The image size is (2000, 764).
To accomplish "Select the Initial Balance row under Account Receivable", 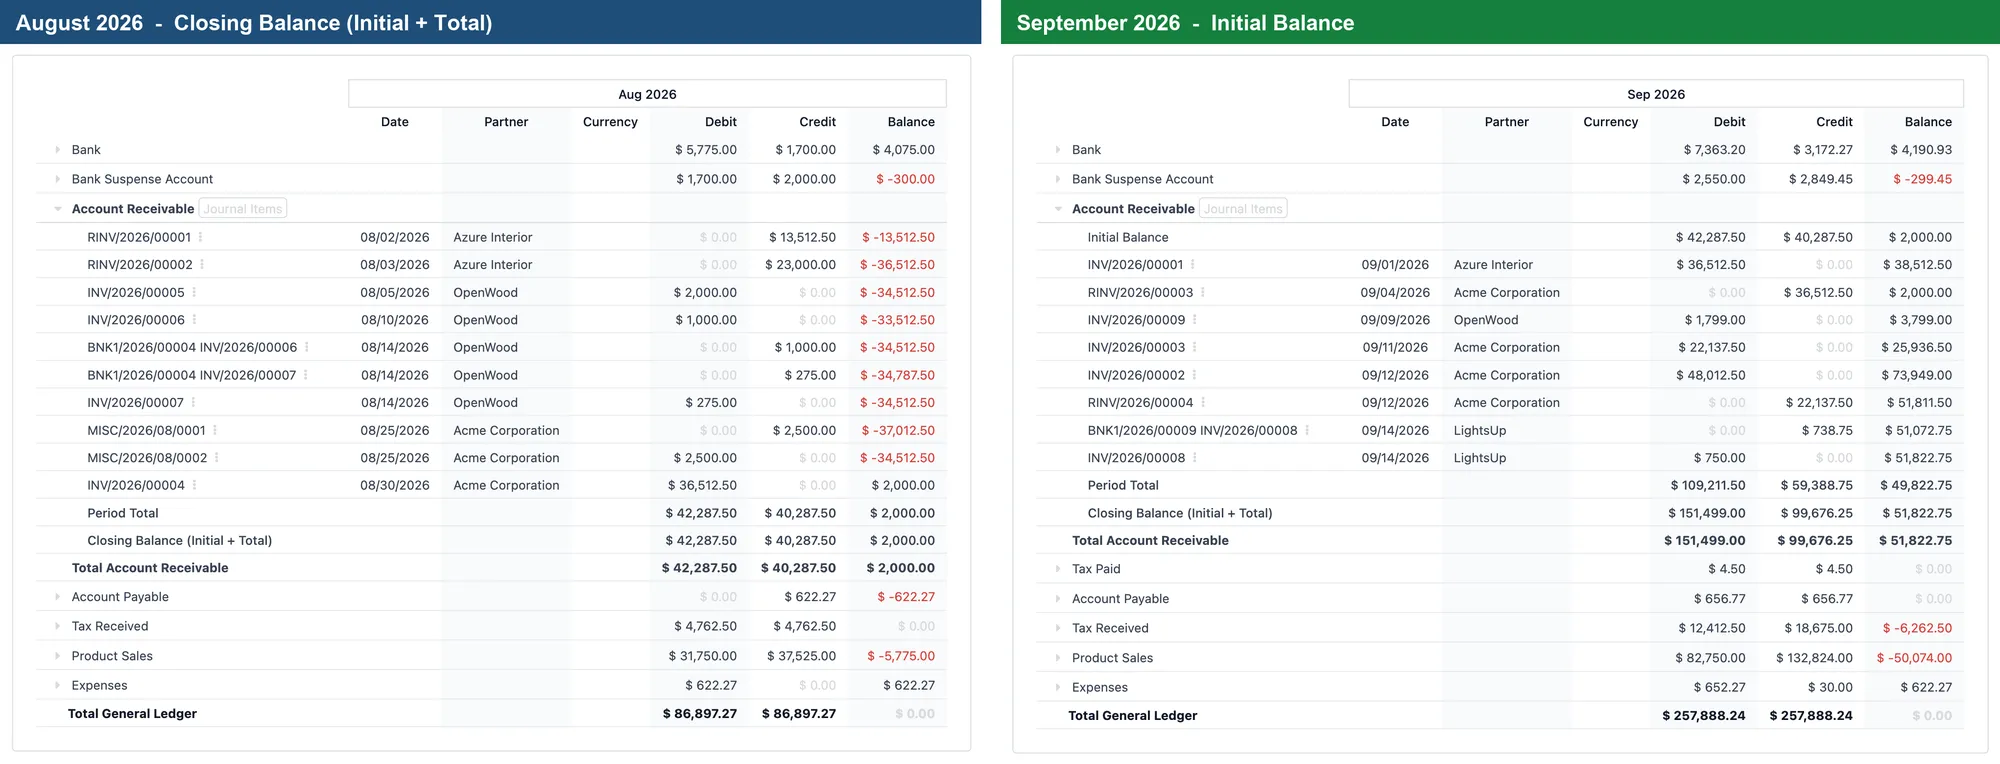I will point(1500,237).
